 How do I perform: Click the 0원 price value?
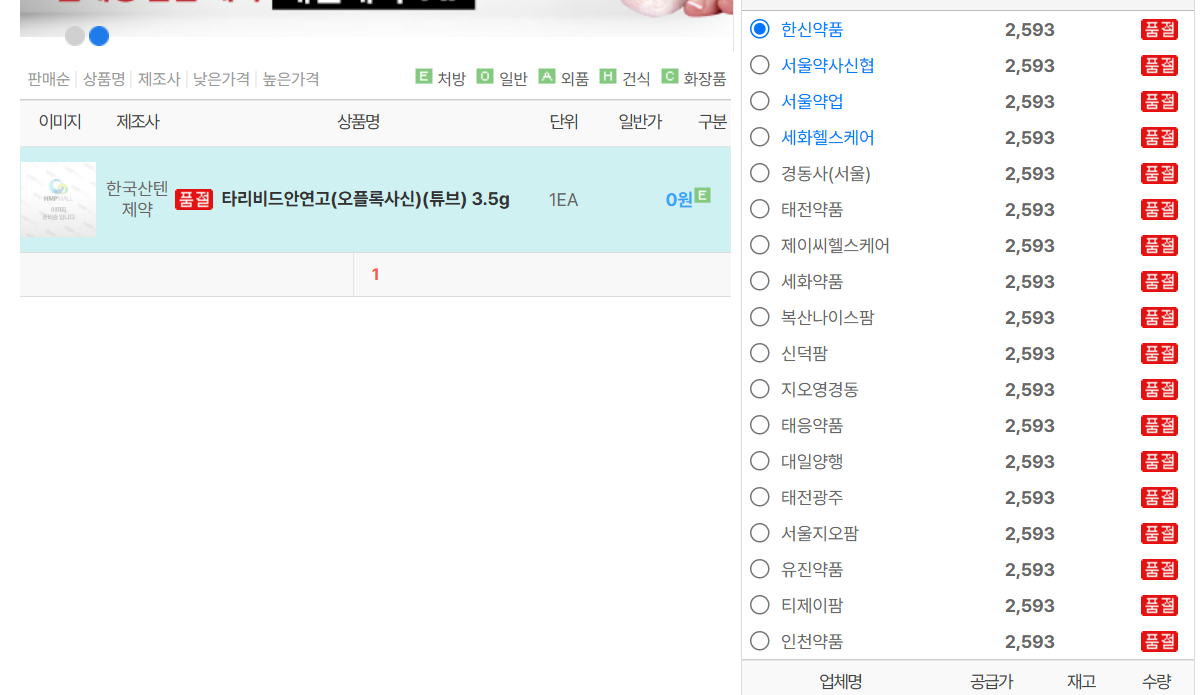click(x=679, y=199)
